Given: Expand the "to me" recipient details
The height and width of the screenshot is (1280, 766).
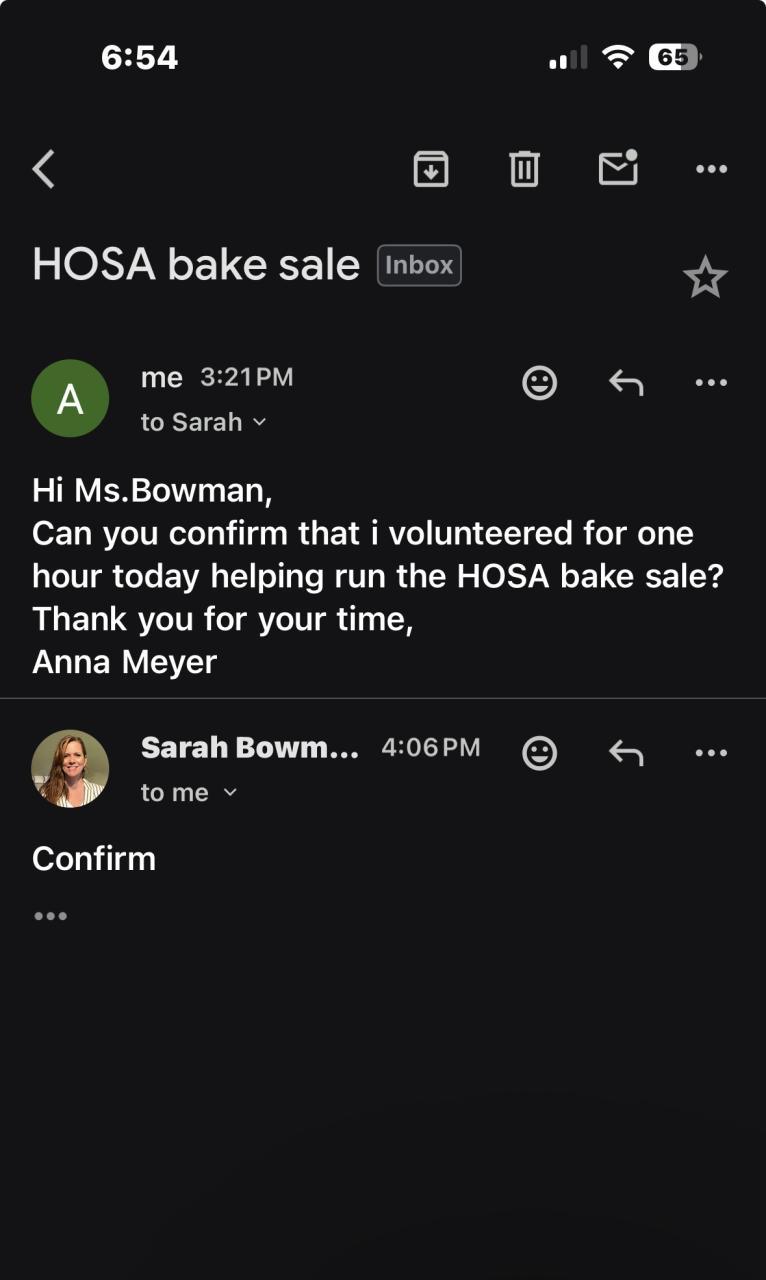Looking at the screenshot, I should (189, 793).
